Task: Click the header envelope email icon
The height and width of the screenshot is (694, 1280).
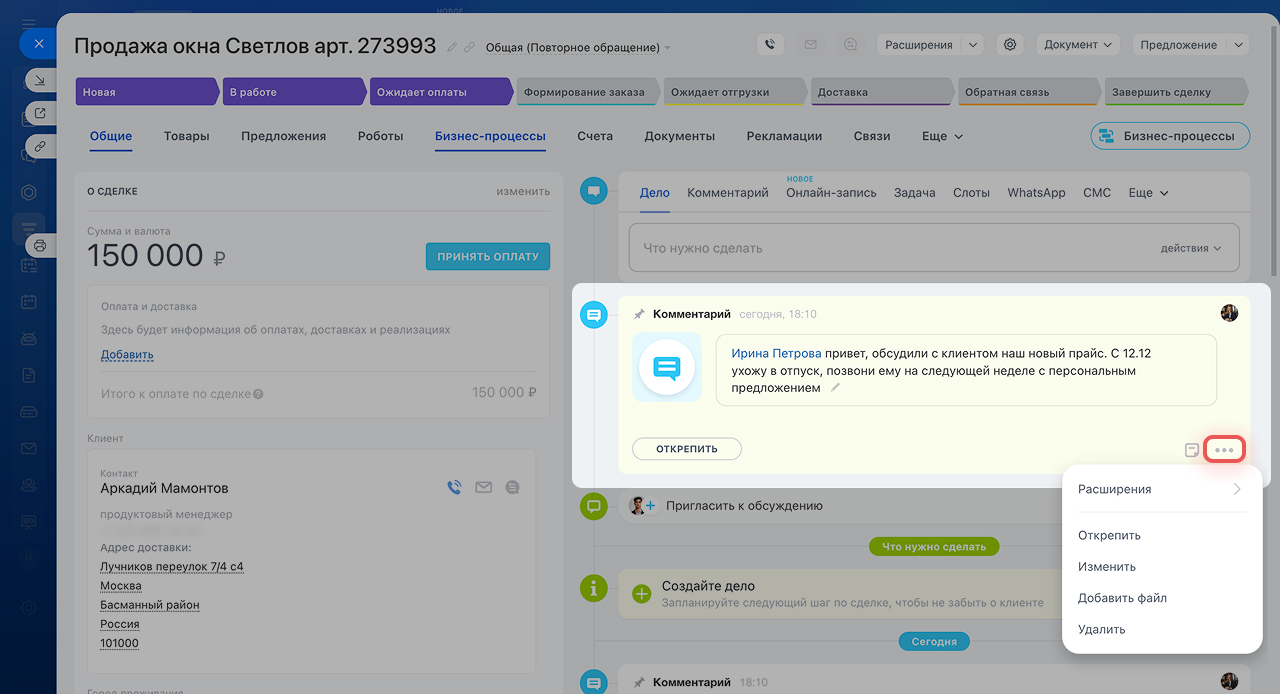Action: coord(810,45)
